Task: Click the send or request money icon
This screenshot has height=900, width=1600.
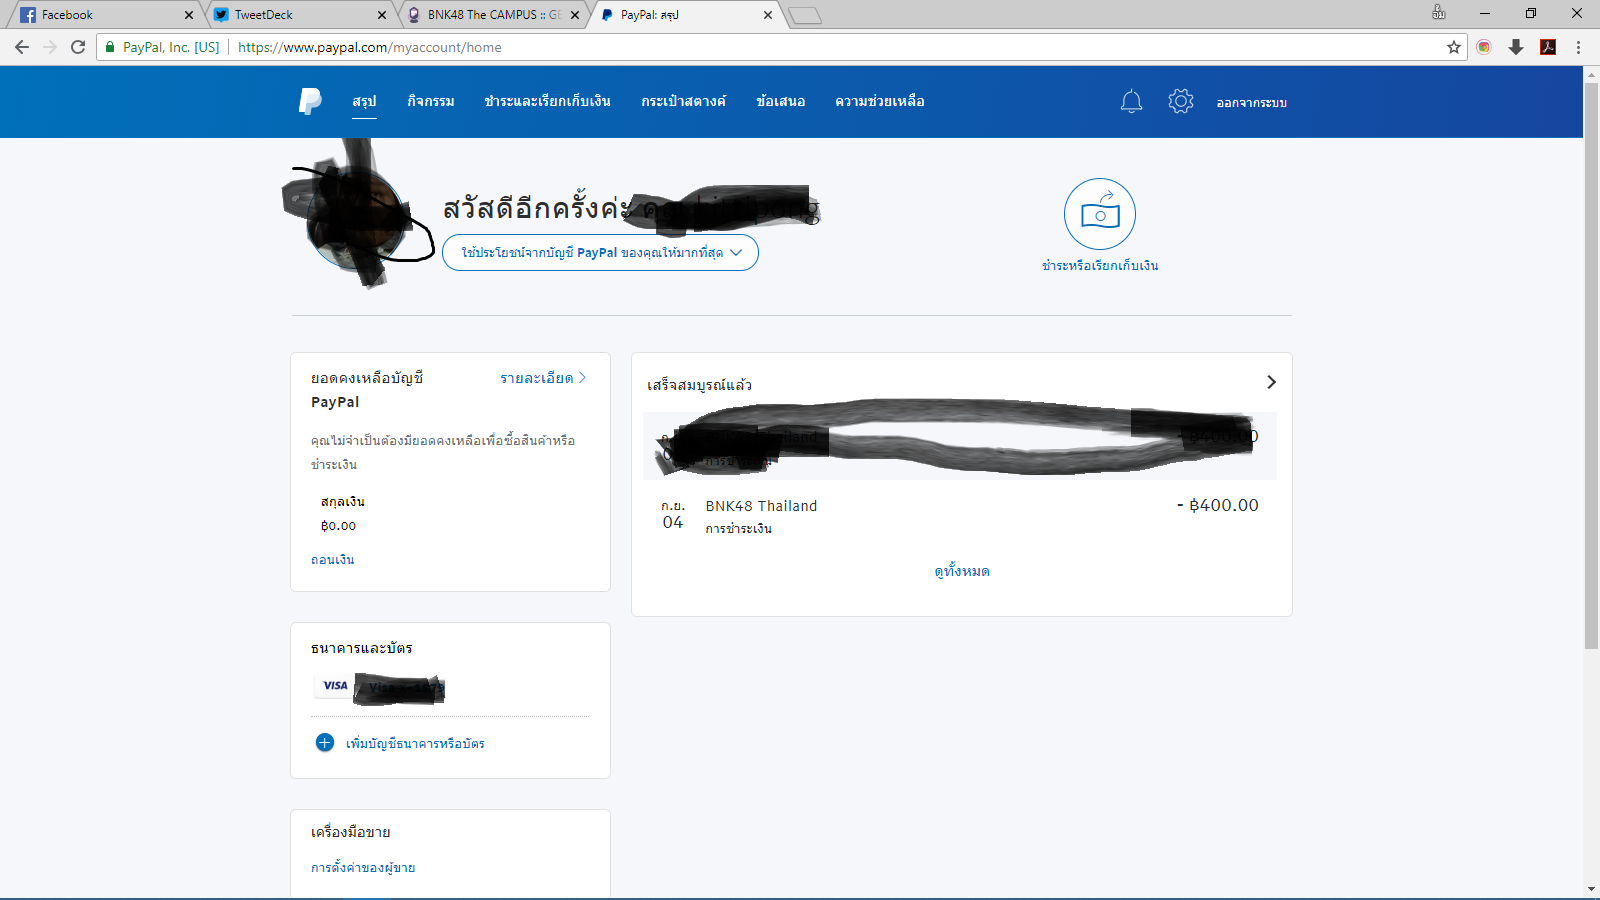Action: (x=1100, y=214)
